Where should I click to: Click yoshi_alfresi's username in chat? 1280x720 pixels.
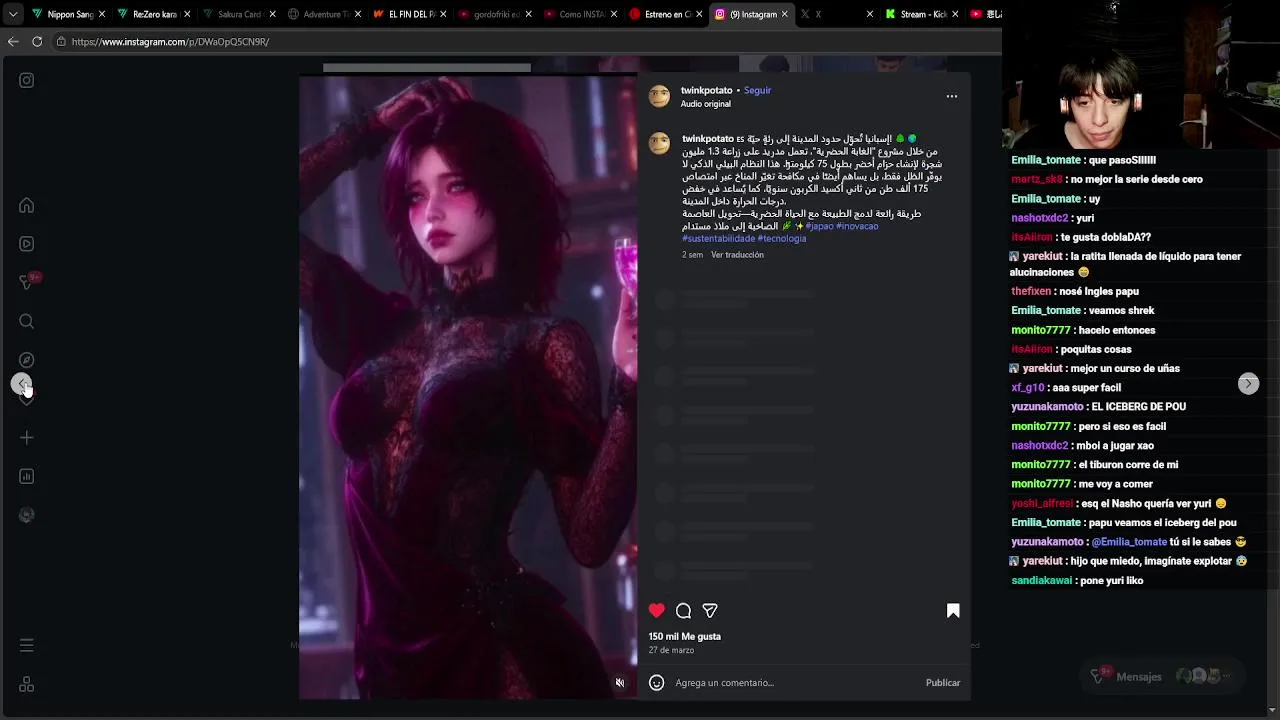[1042, 504]
